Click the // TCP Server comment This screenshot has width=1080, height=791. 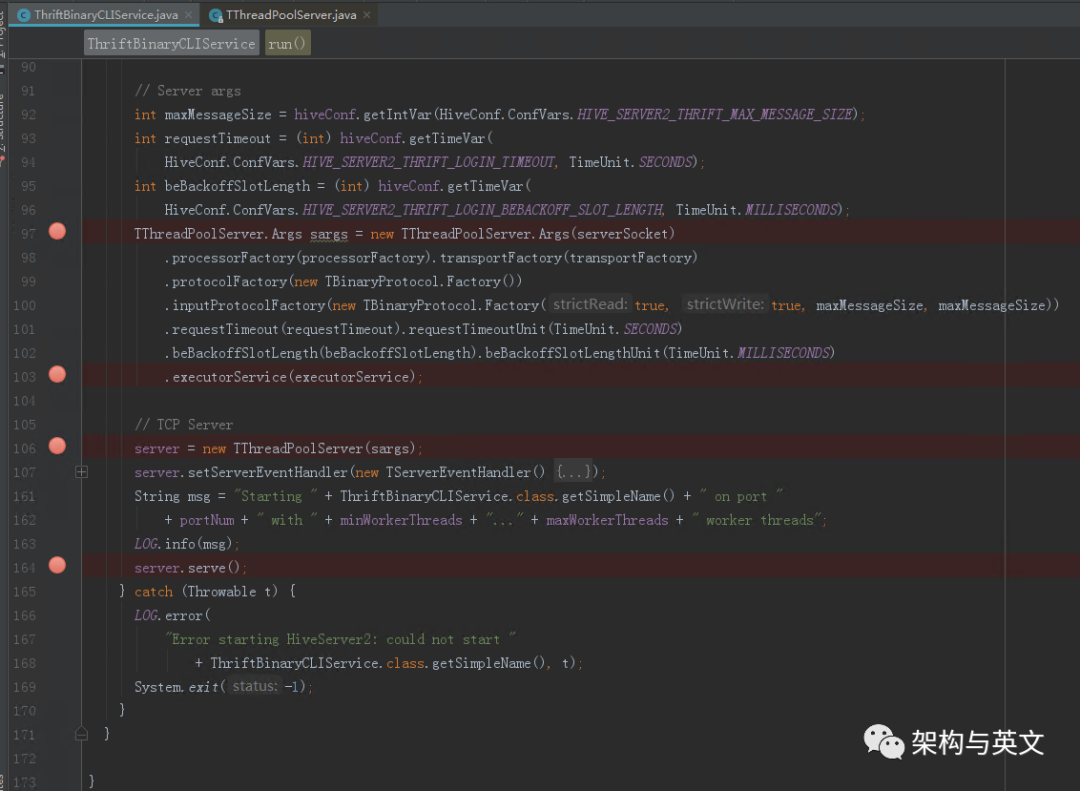point(184,424)
